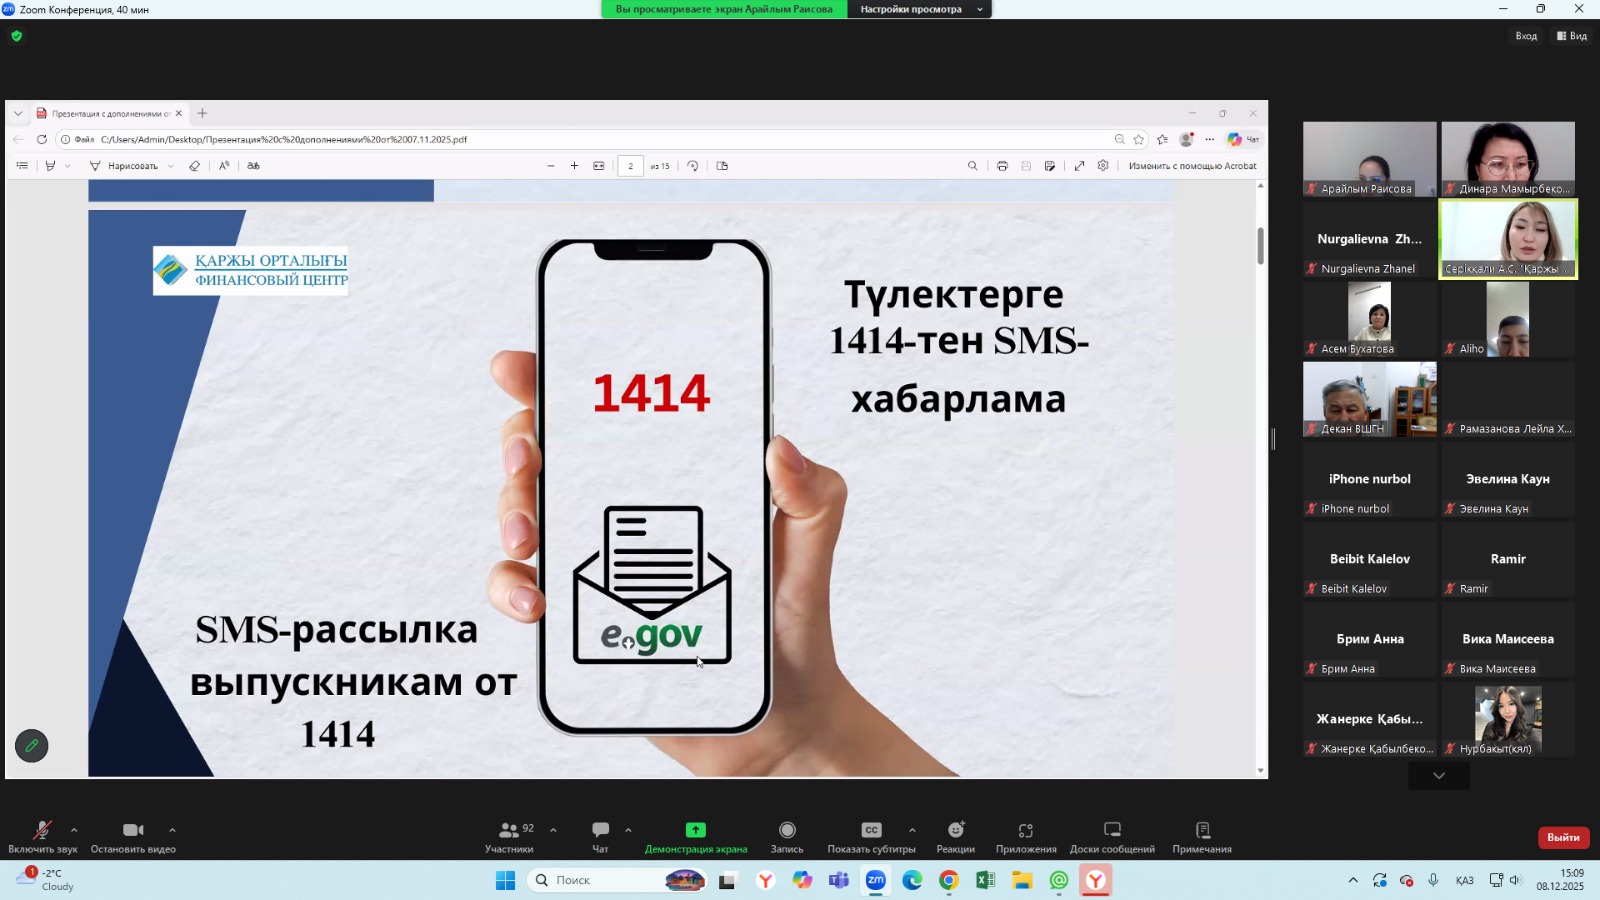
Task: Open the Примечания notes panel
Action: (1202, 836)
